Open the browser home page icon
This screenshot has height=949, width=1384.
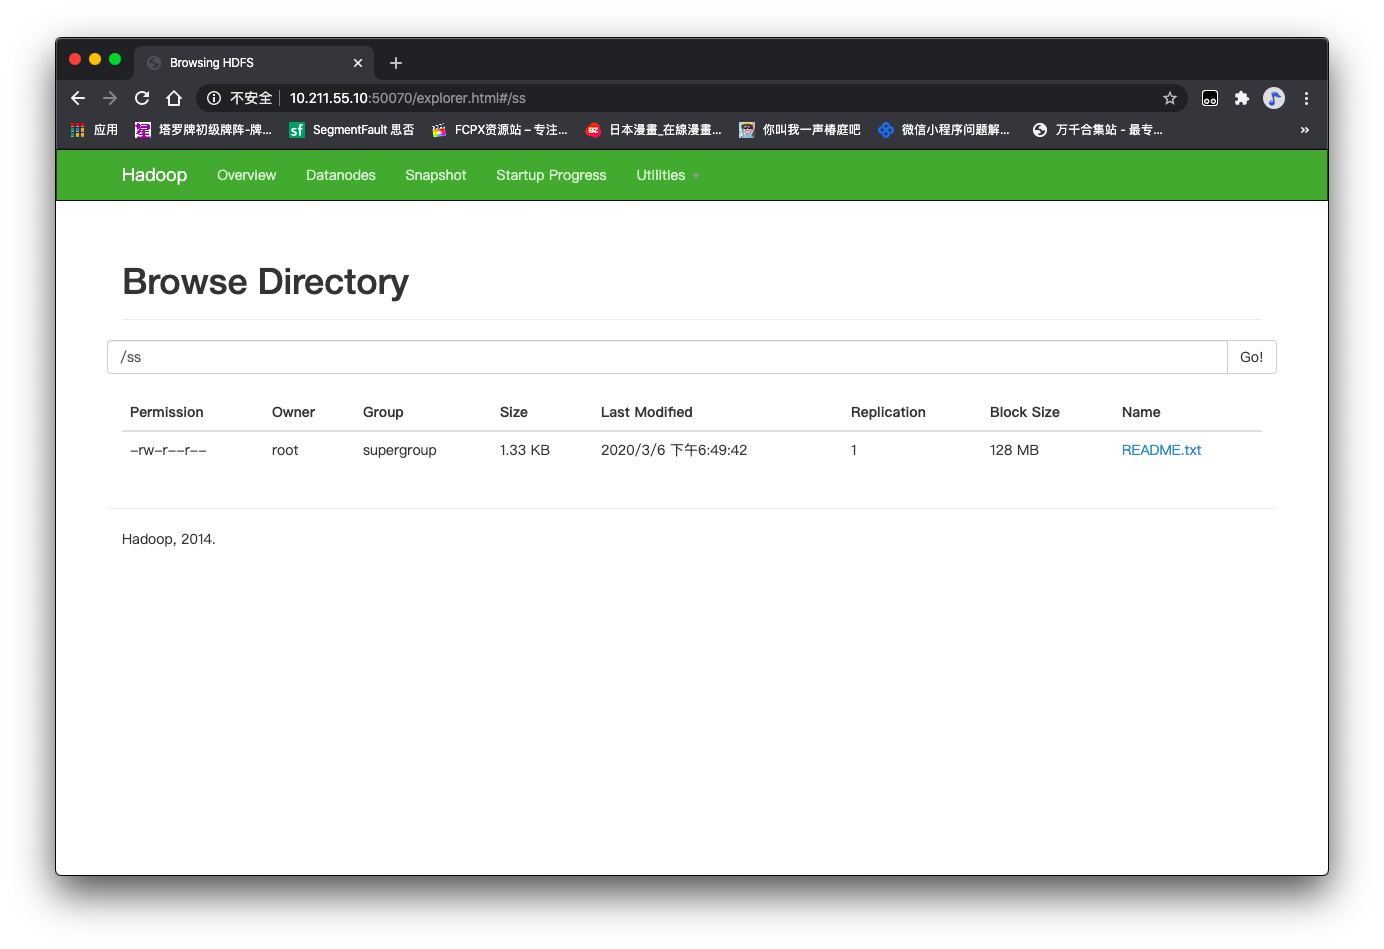tap(174, 98)
